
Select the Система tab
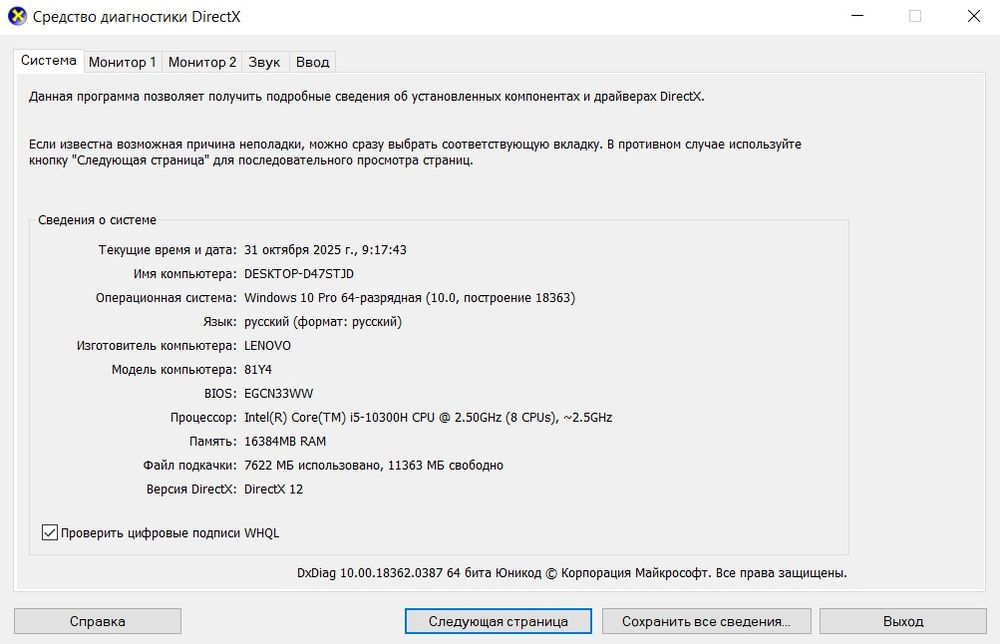click(x=48, y=60)
